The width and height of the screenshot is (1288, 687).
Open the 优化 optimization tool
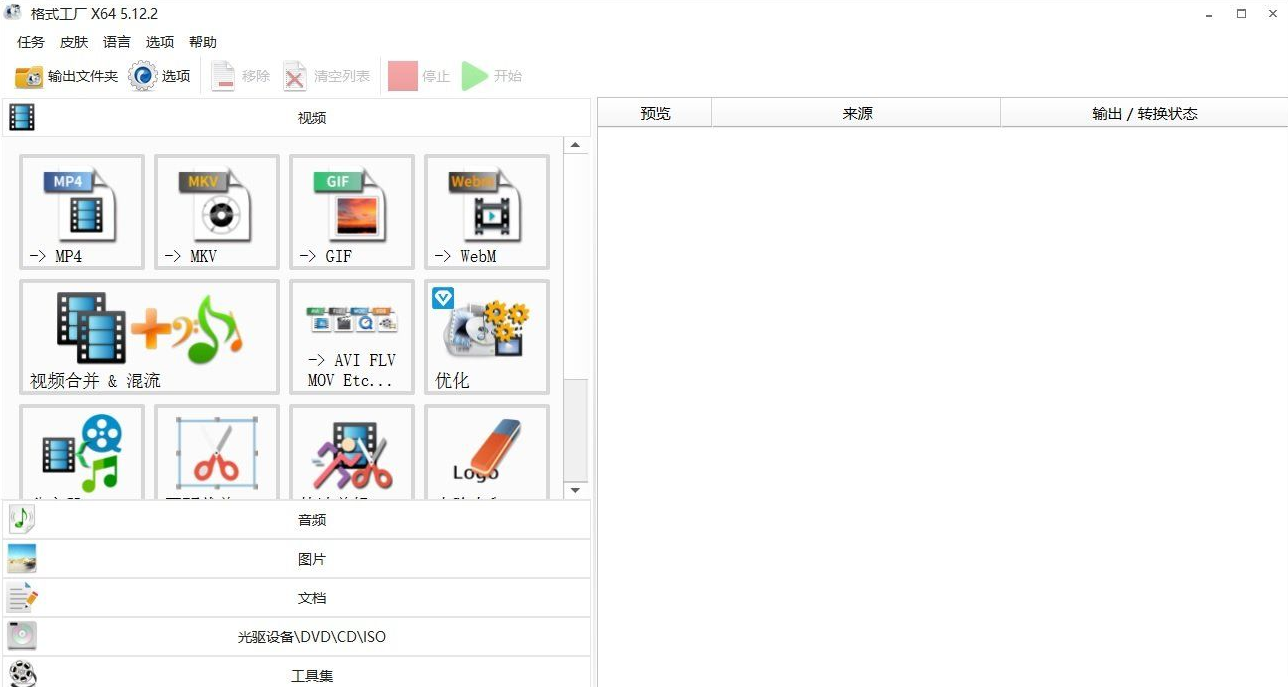pyautogui.click(x=486, y=336)
